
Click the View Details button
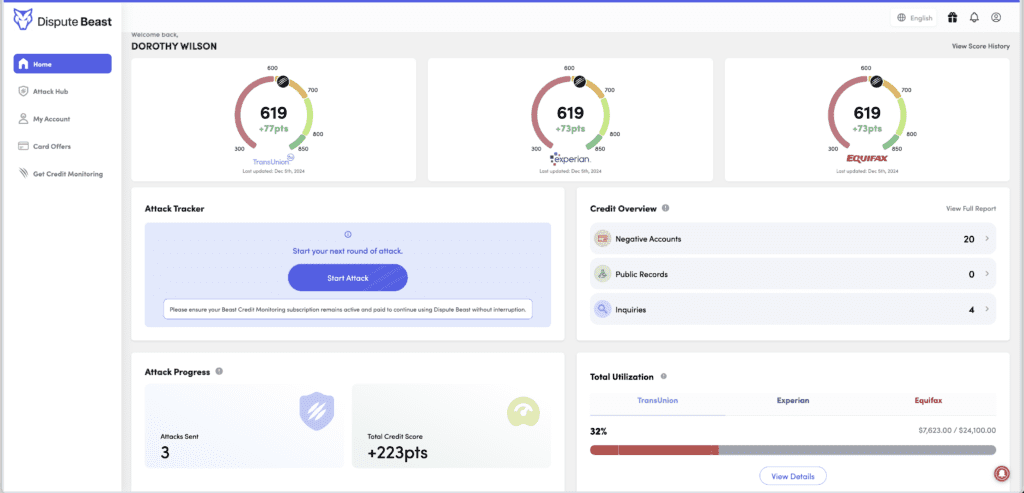pos(792,475)
